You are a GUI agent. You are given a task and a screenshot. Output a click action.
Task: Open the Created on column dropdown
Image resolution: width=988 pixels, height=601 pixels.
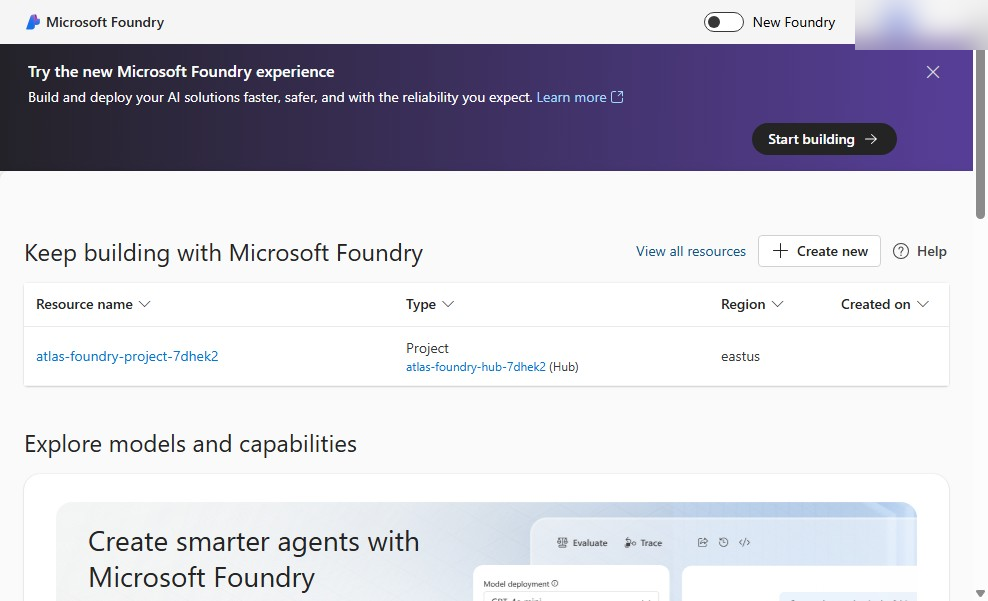[x=922, y=304]
